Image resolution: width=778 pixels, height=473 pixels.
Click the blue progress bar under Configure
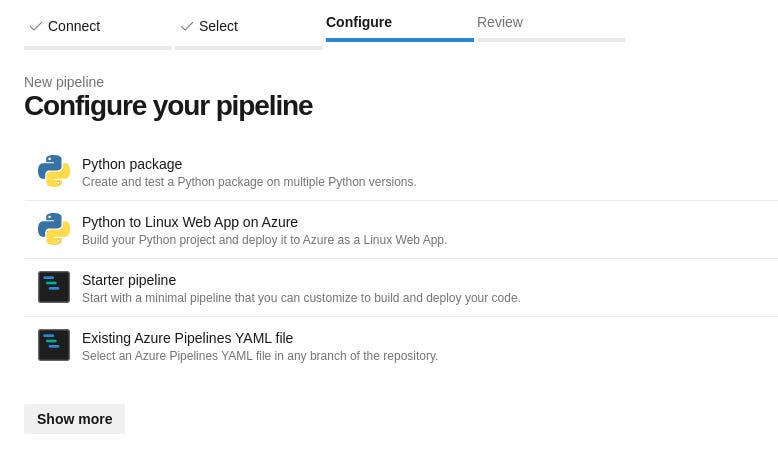pyautogui.click(x=400, y=40)
